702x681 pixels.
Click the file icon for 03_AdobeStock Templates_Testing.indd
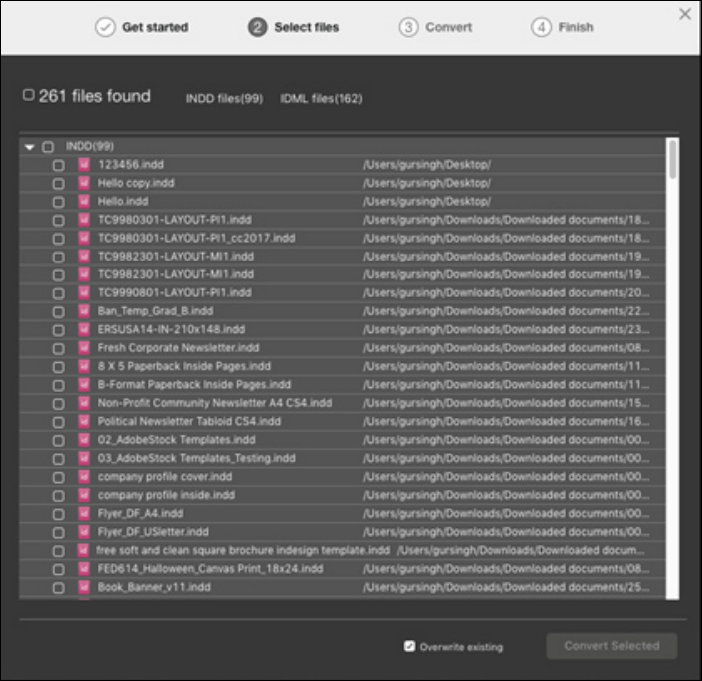pos(84,458)
